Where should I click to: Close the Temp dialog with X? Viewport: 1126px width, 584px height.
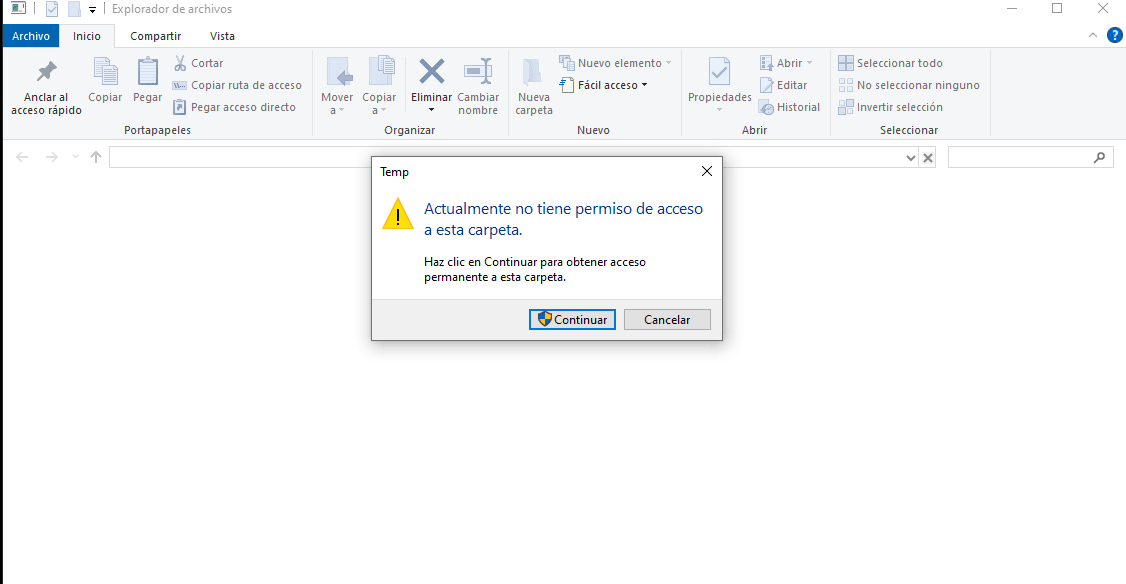pos(707,171)
